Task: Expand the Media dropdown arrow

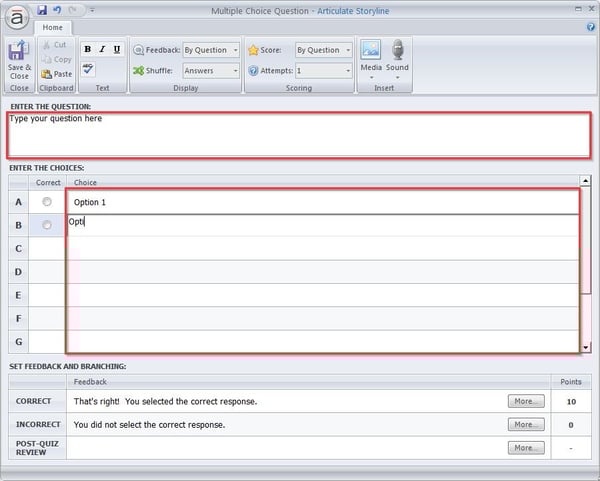Action: tap(371, 78)
